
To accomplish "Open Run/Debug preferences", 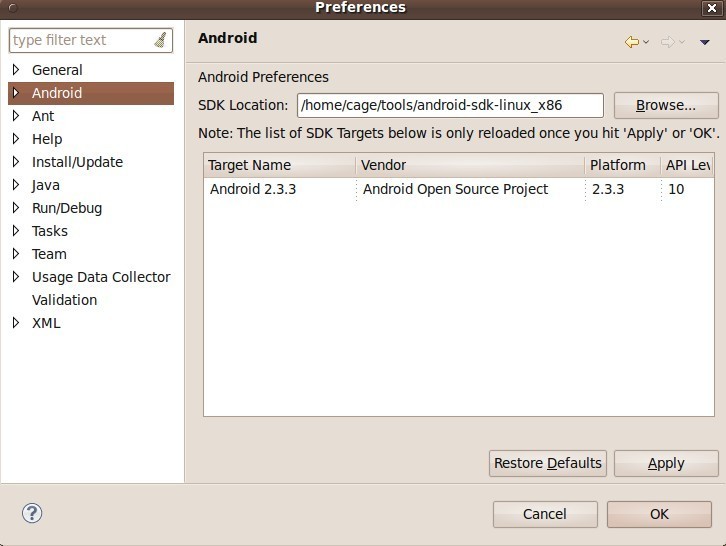I will click(67, 208).
